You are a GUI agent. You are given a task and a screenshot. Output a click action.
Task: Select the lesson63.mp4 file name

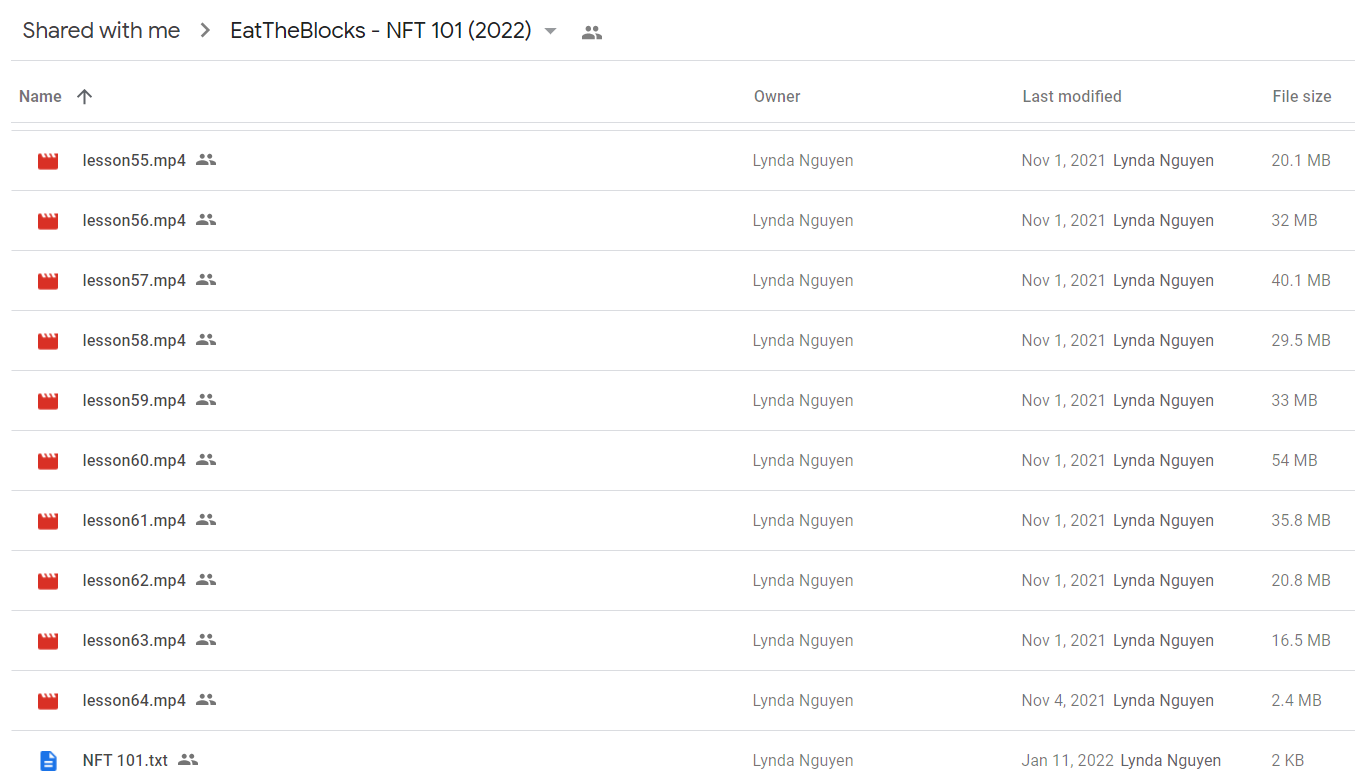tap(134, 641)
